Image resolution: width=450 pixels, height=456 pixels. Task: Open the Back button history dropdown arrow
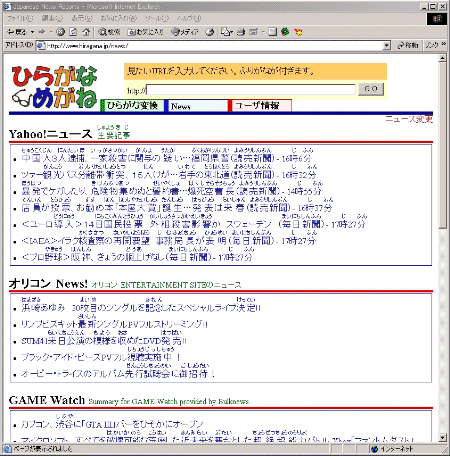click(32, 32)
